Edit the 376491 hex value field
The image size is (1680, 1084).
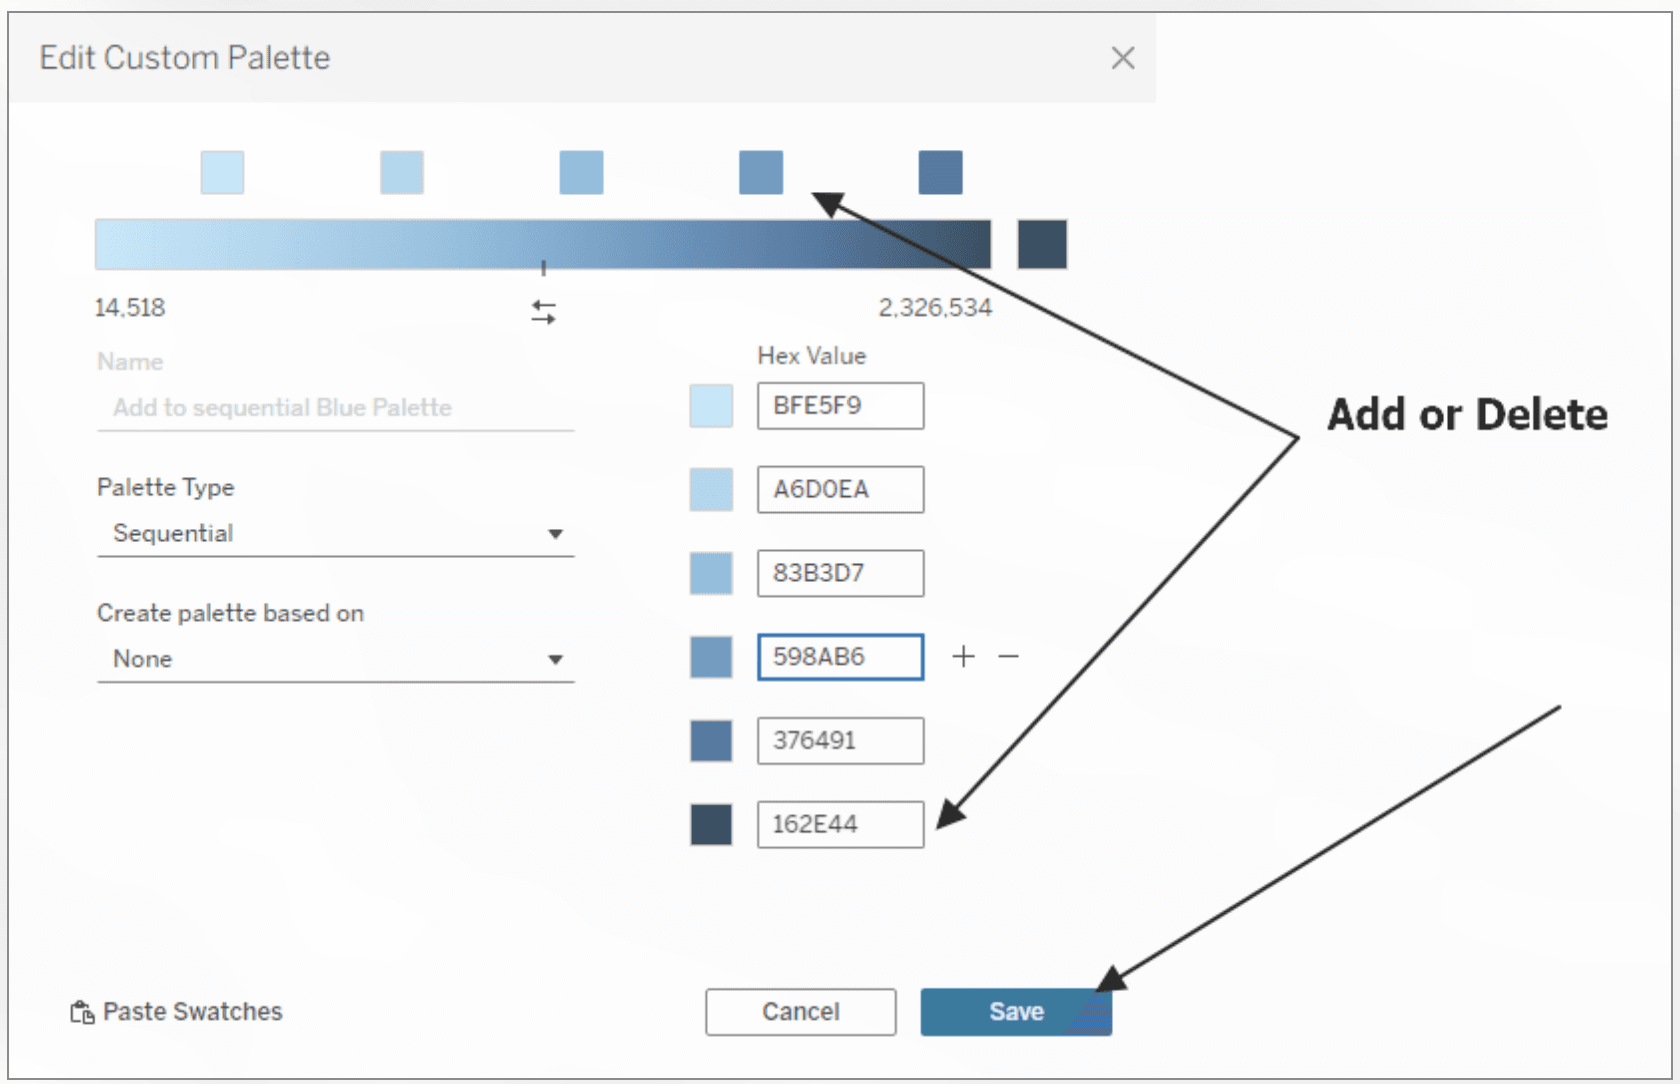pos(840,741)
